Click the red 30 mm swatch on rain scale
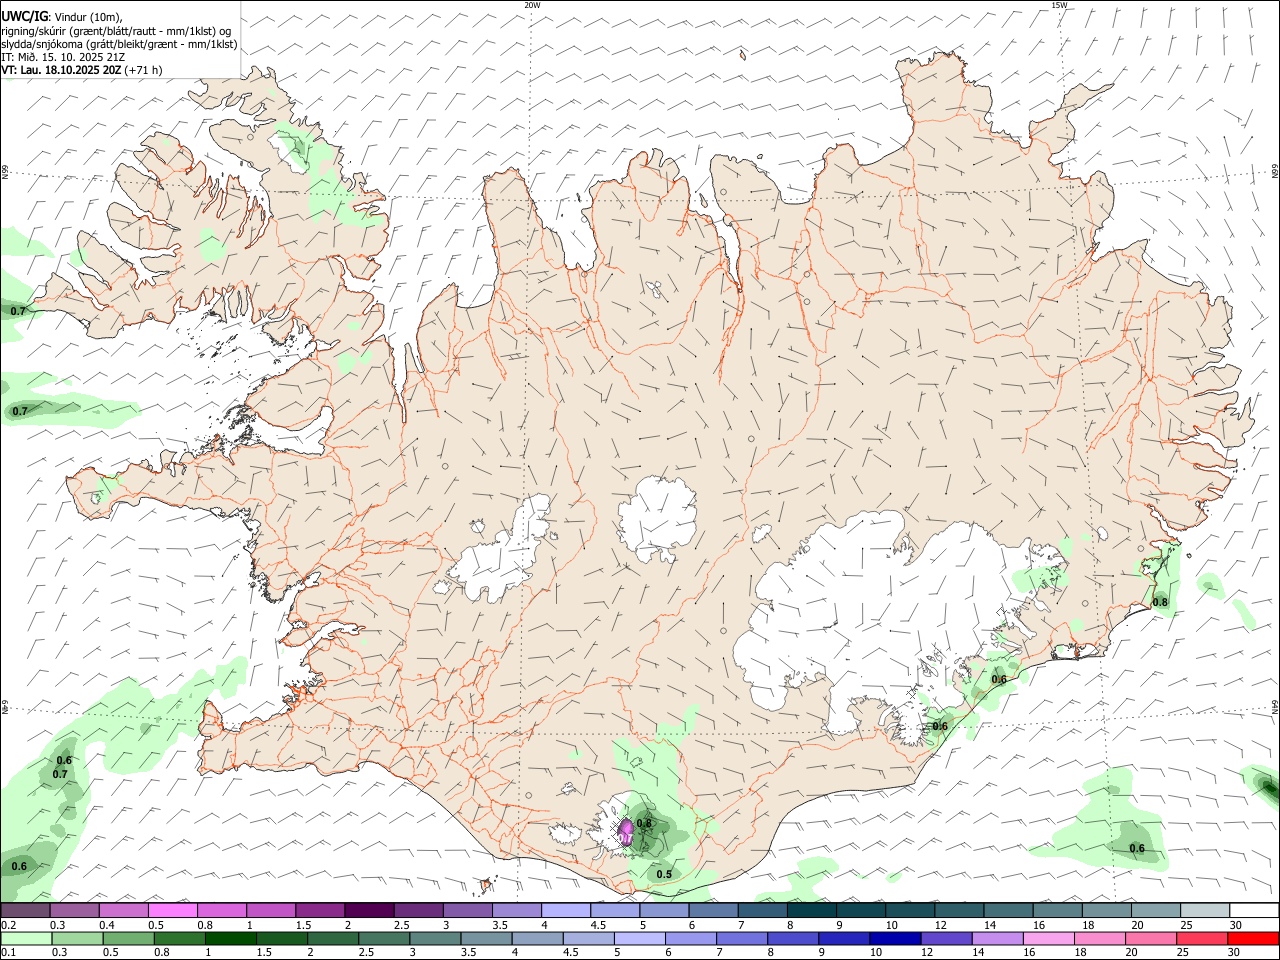Screen dimensions: 1280x960 click(x=1253, y=938)
